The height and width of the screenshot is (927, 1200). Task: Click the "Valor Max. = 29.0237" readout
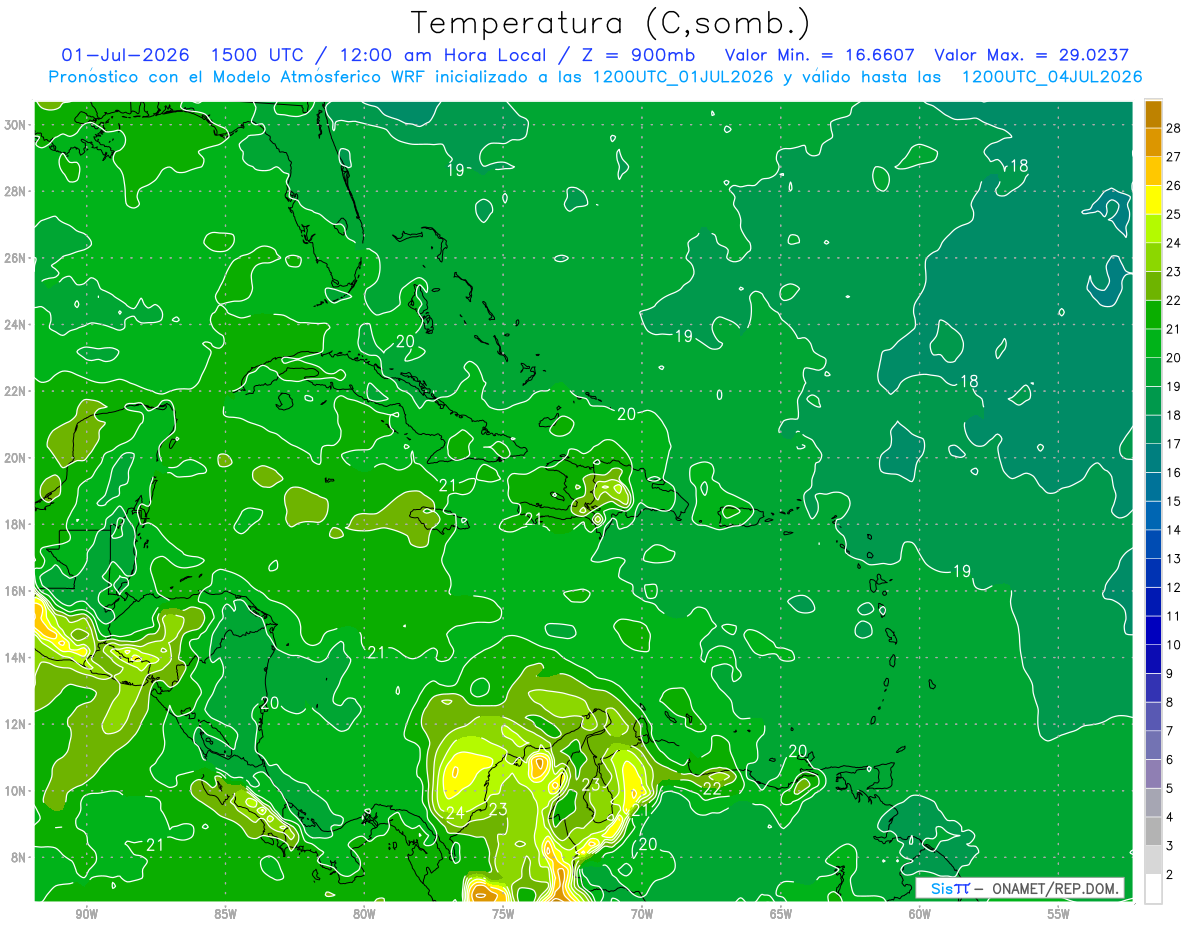coord(1031,55)
